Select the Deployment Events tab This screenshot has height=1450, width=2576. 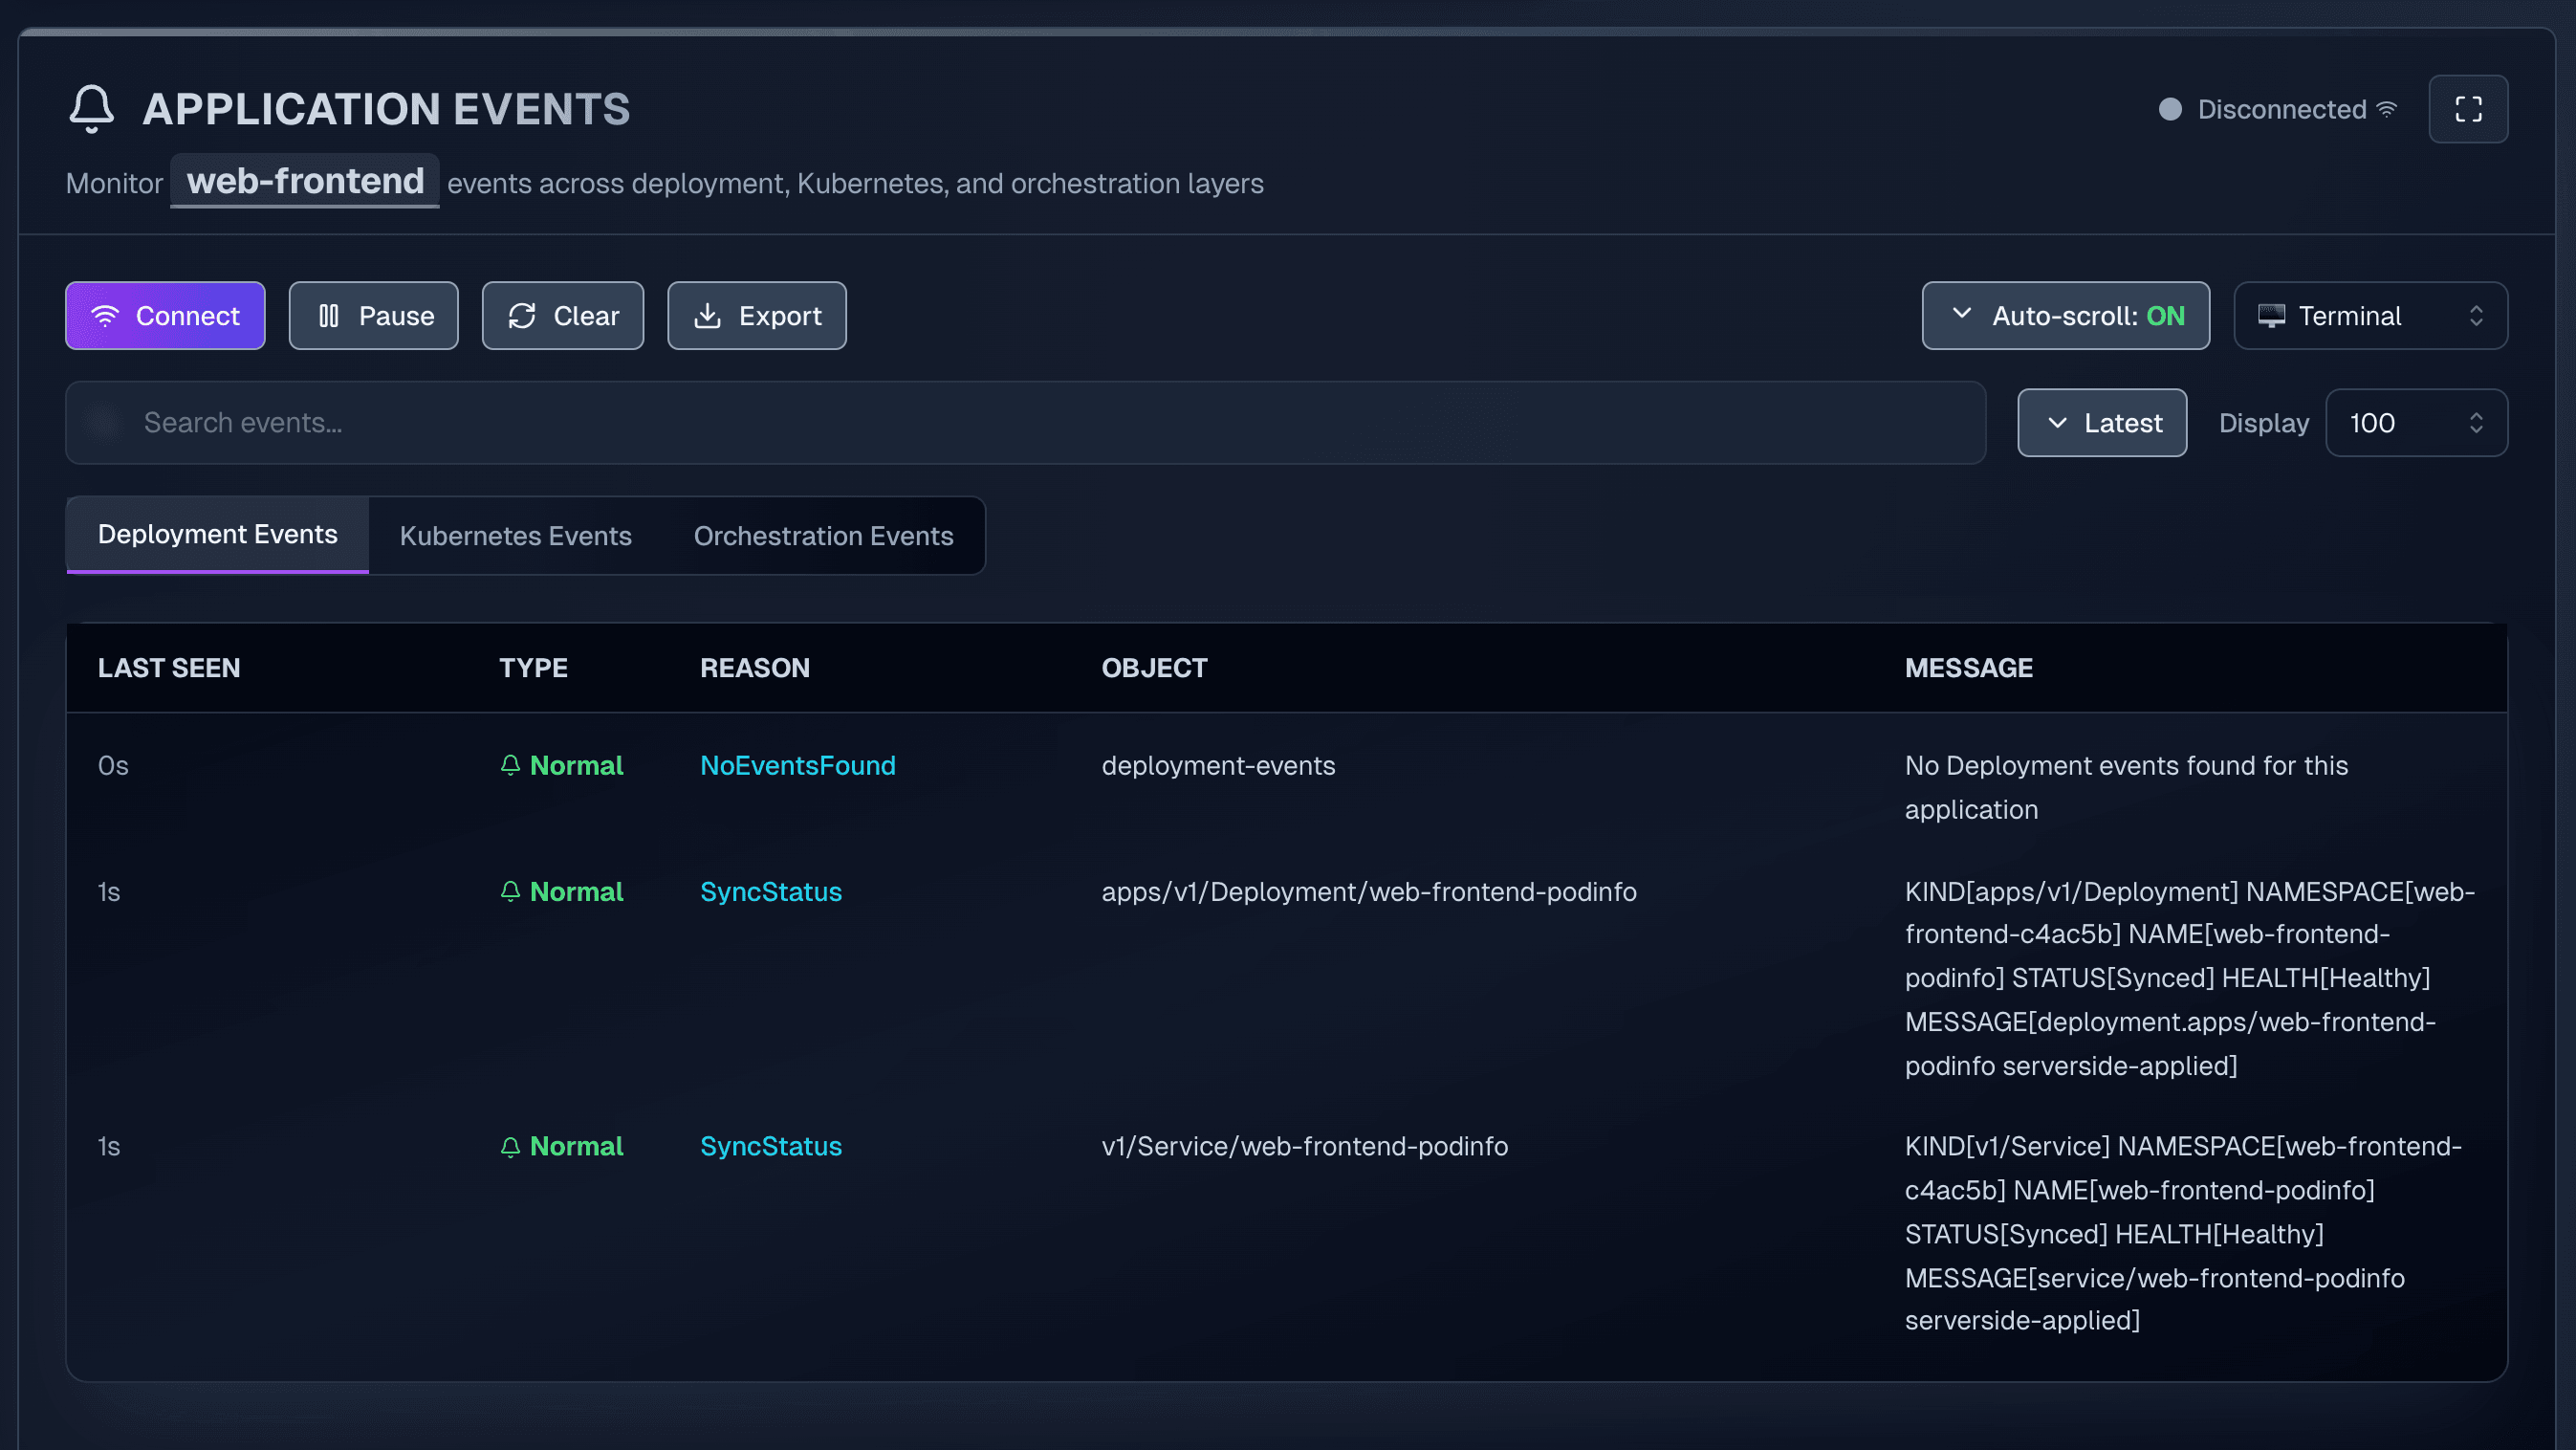[218, 535]
